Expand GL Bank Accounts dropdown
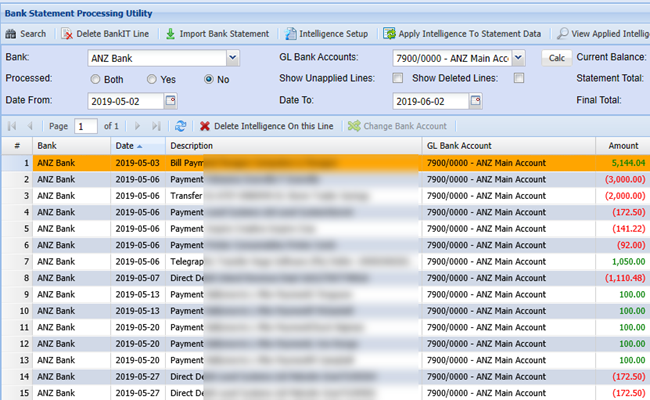The image size is (650, 400). pyautogui.click(x=518, y=58)
